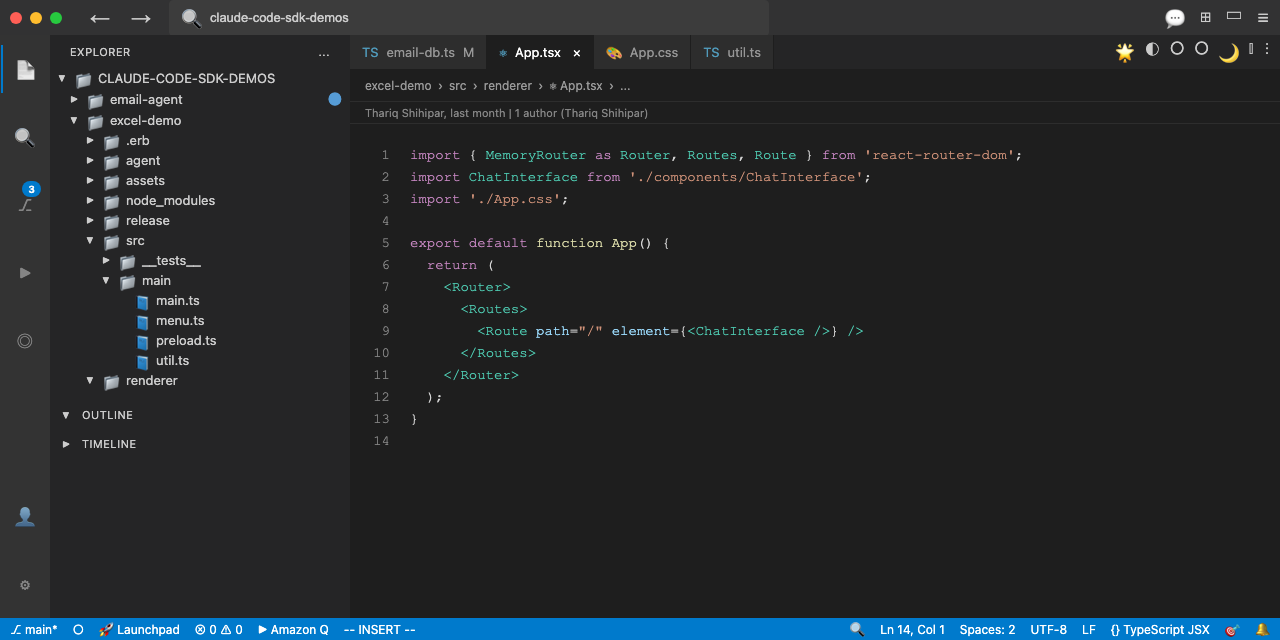This screenshot has height=640, width=1280.
Task: Switch to the email-db.ts tab
Action: click(419, 53)
